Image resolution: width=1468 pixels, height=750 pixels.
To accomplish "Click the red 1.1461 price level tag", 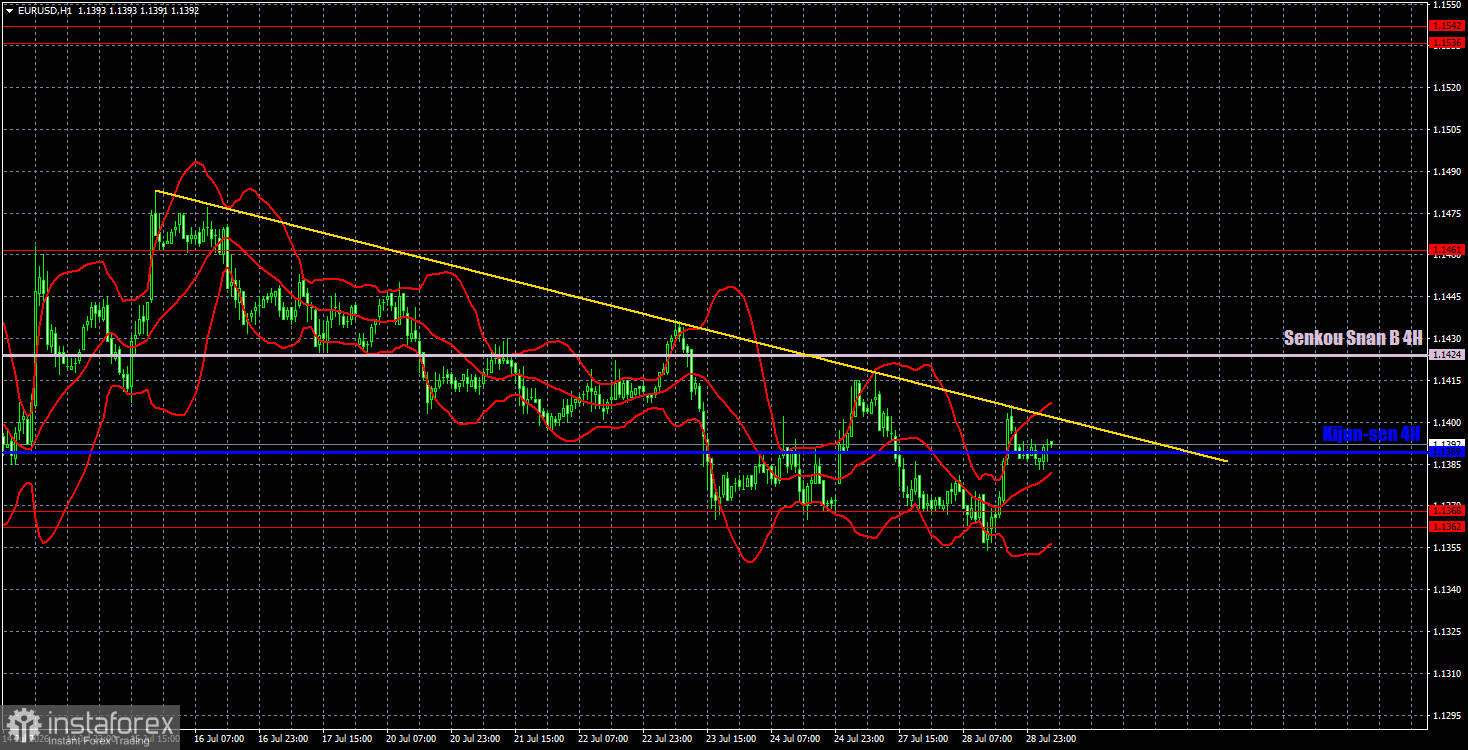I will click(x=1446, y=249).
